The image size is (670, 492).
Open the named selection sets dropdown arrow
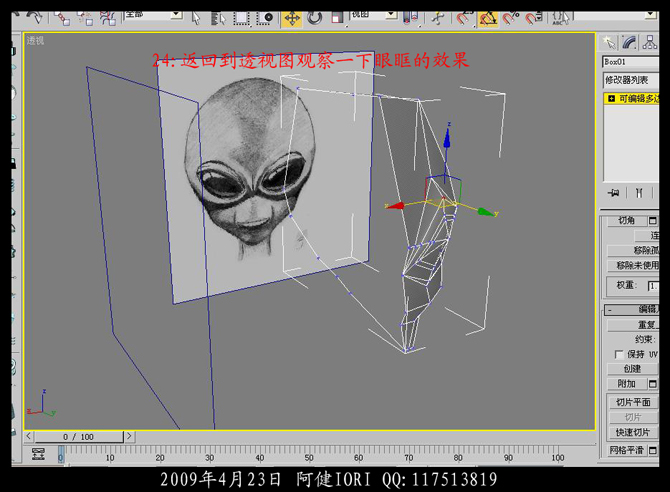(x=650, y=15)
